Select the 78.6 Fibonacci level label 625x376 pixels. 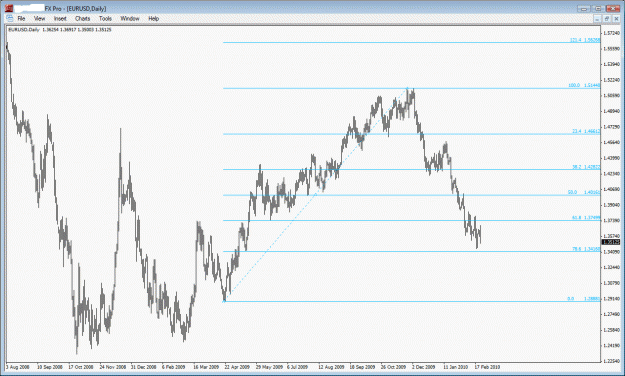tap(586, 249)
